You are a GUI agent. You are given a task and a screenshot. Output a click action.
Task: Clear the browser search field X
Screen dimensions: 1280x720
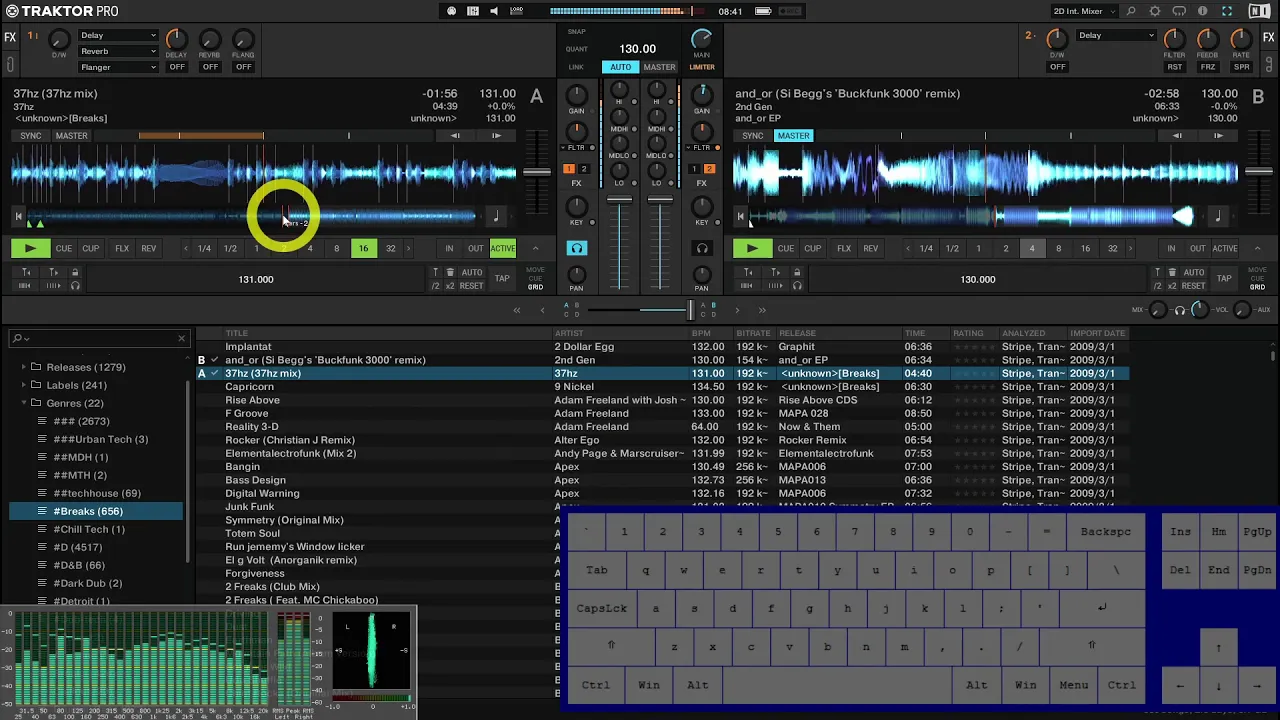pyautogui.click(x=181, y=338)
